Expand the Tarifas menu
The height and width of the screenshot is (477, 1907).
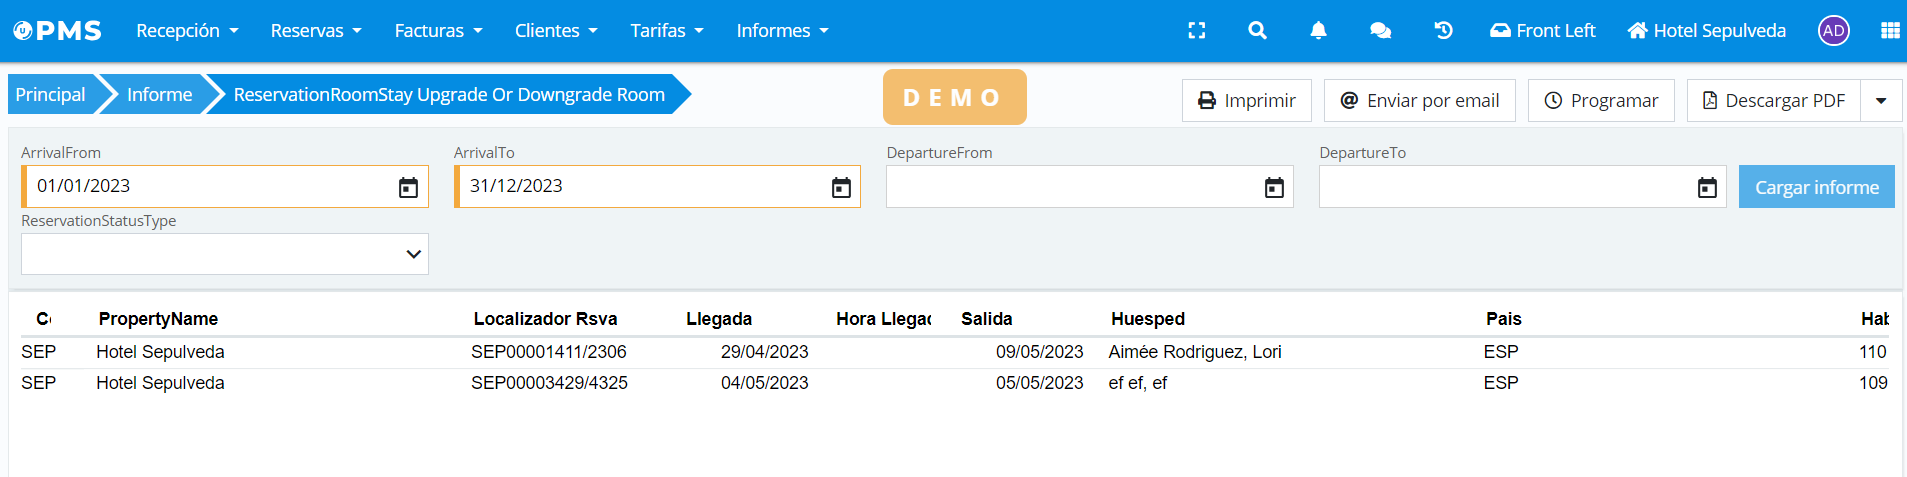[666, 31]
